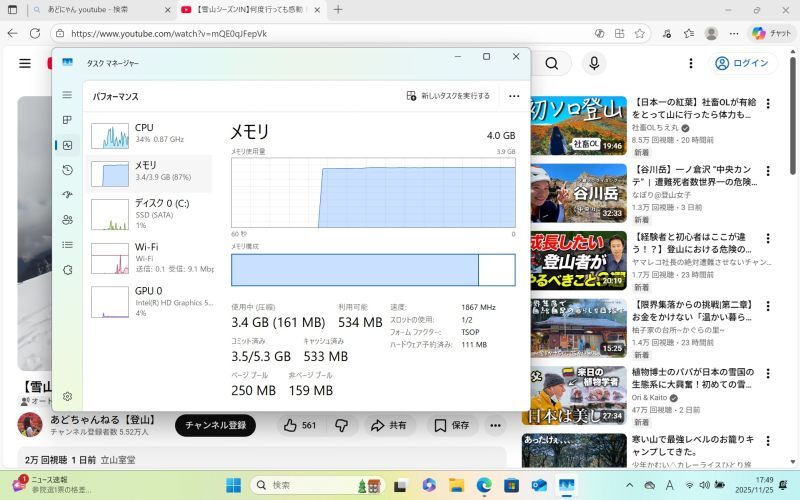Click 保存 save button
The width and height of the screenshot is (800, 500).
pyautogui.click(x=452, y=426)
